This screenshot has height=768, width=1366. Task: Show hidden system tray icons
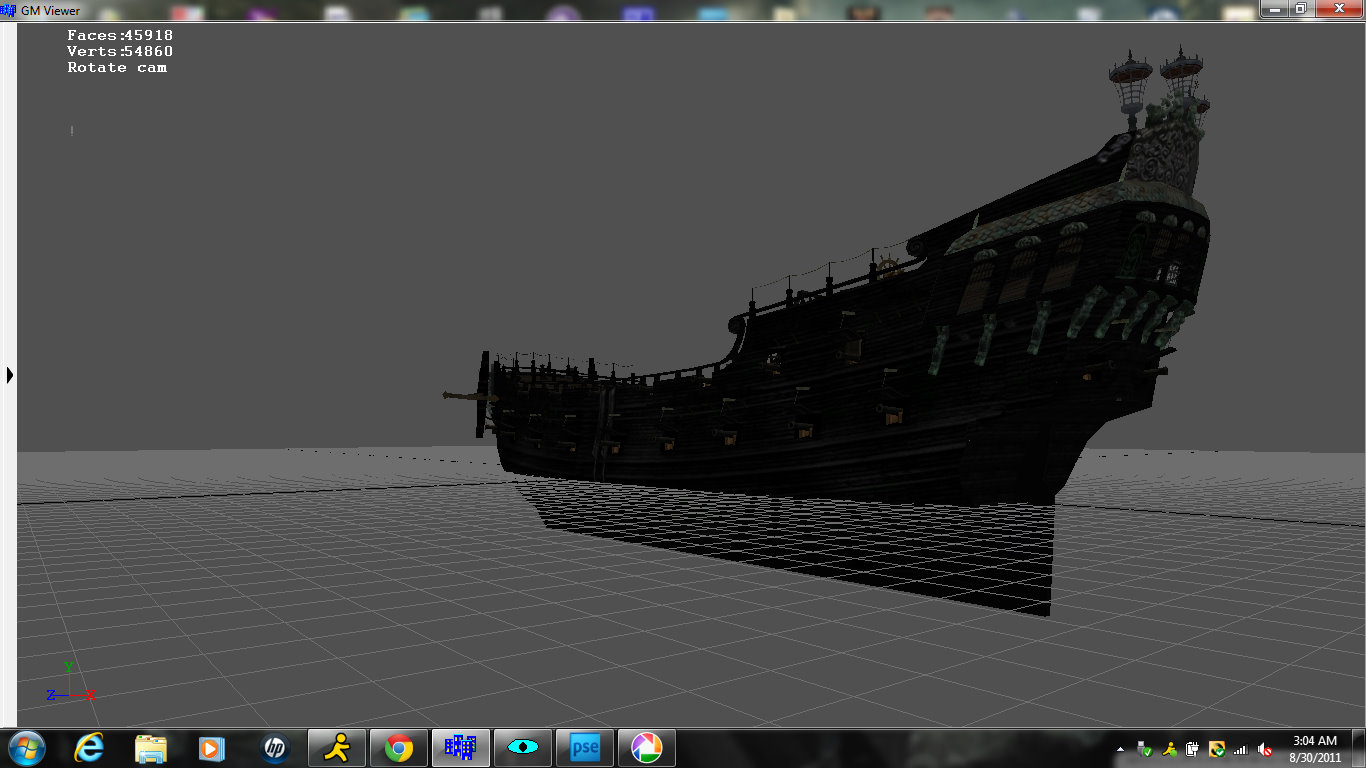(1120, 749)
